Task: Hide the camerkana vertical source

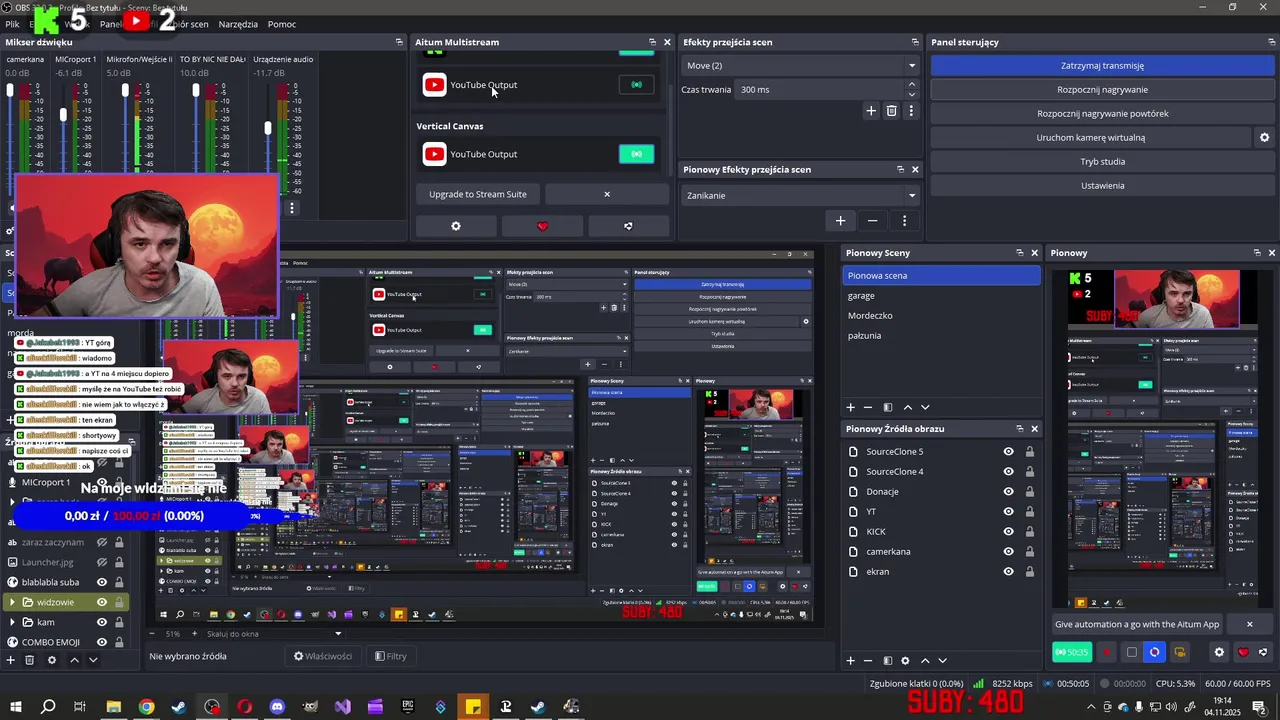Action: pyautogui.click(x=1008, y=552)
